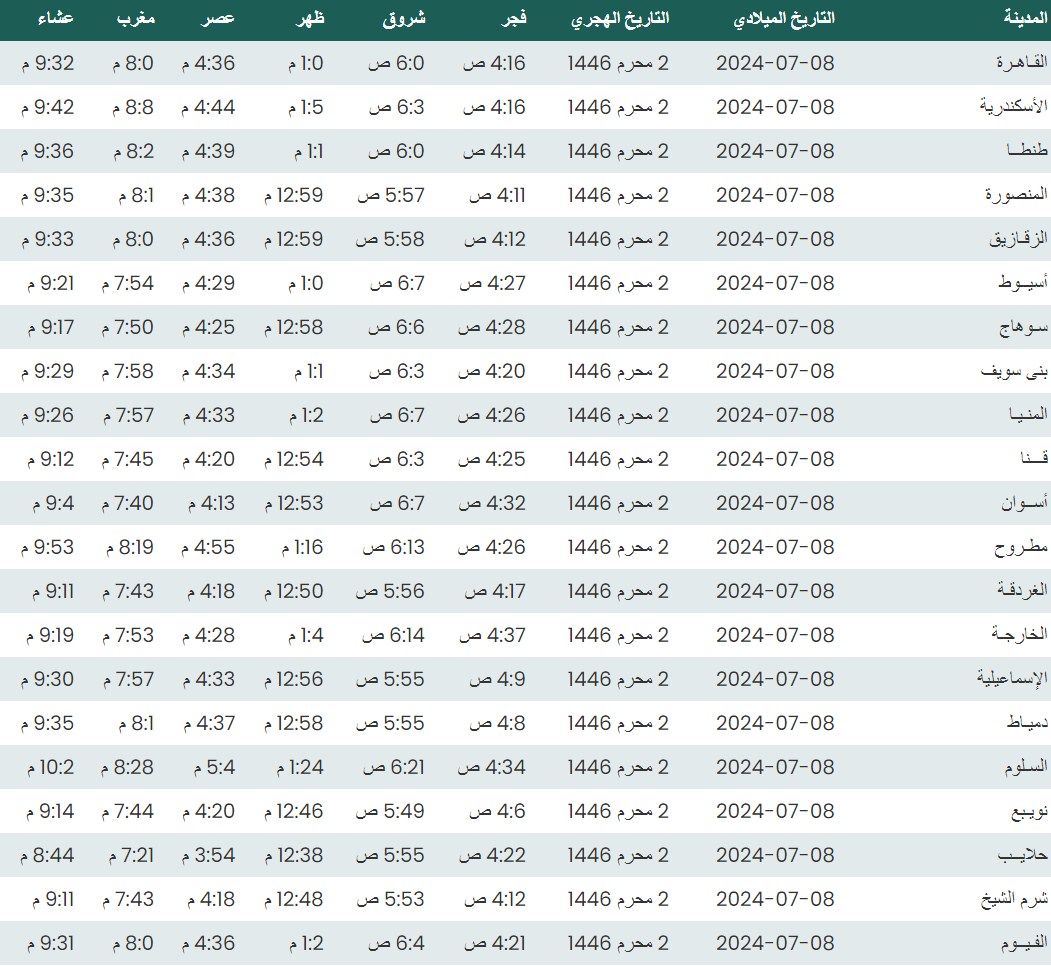Select Dhuhr time 12:46 in نويبع row
This screenshot has height=966, width=1051.
tap(293, 811)
